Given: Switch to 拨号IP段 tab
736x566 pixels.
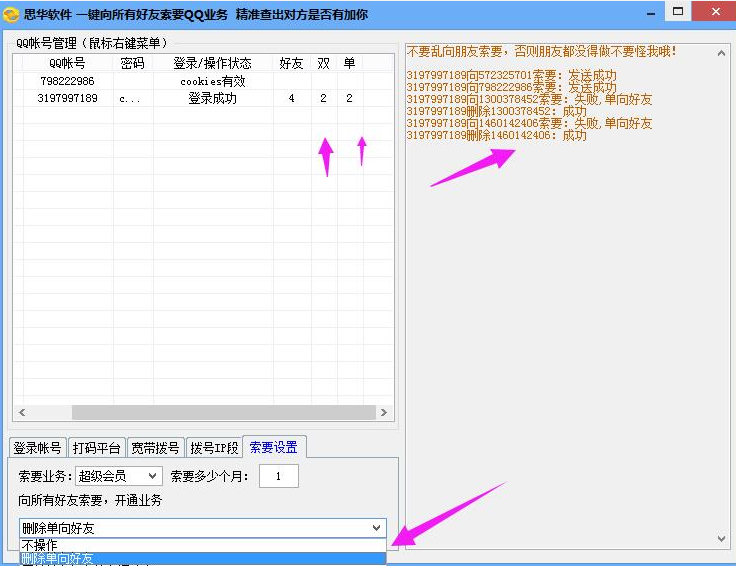Looking at the screenshot, I should 215,448.
